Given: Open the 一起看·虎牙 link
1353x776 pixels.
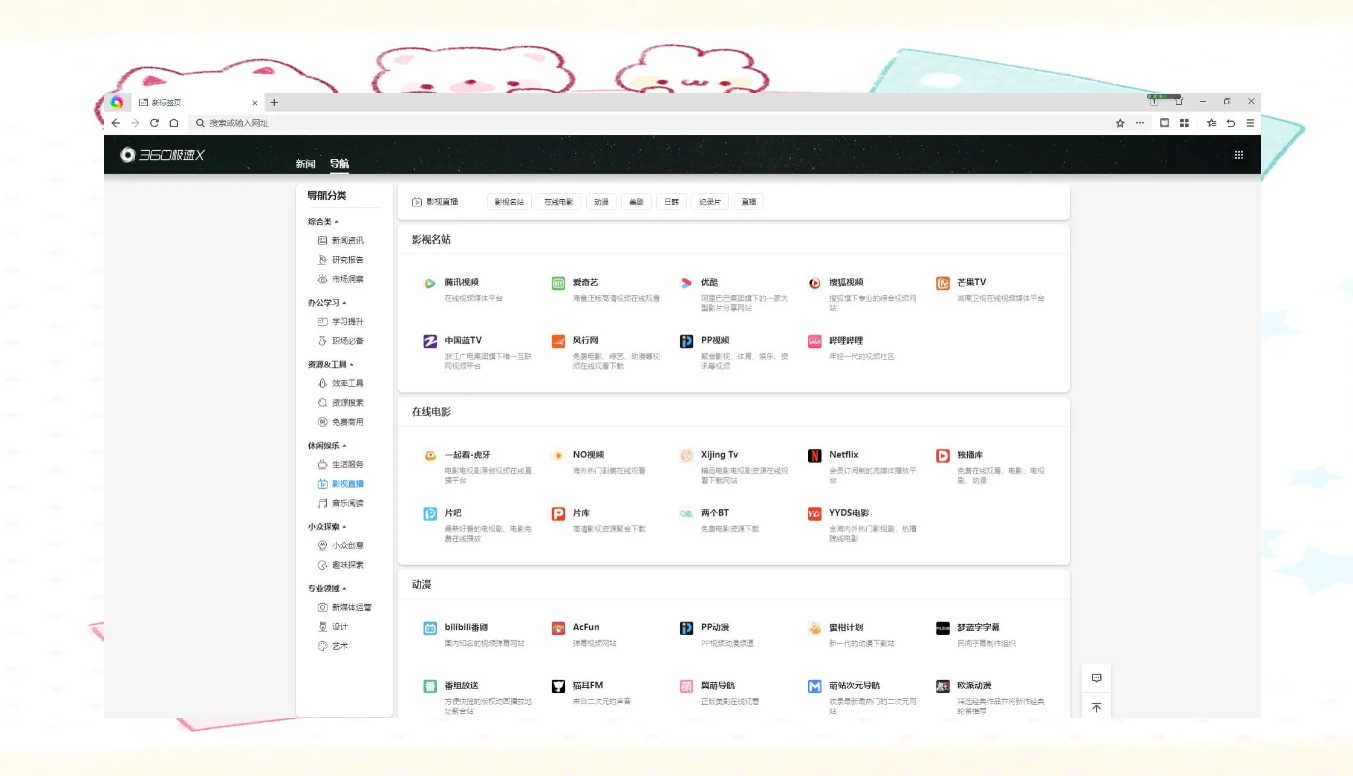Looking at the screenshot, I should (x=468, y=455).
